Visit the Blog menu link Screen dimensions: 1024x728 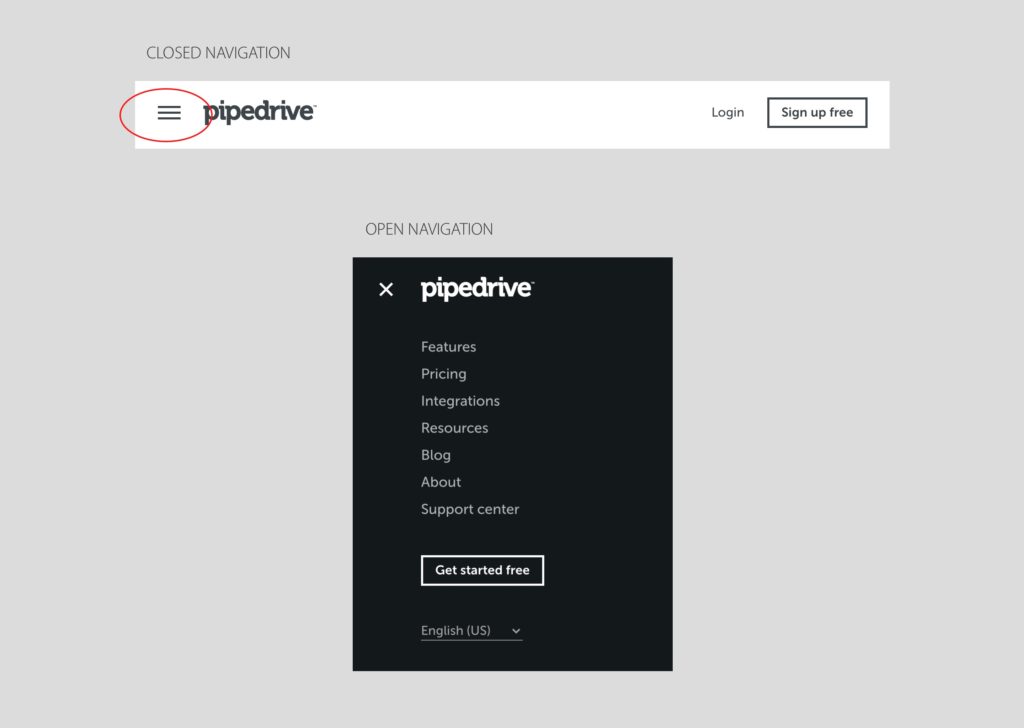(436, 455)
